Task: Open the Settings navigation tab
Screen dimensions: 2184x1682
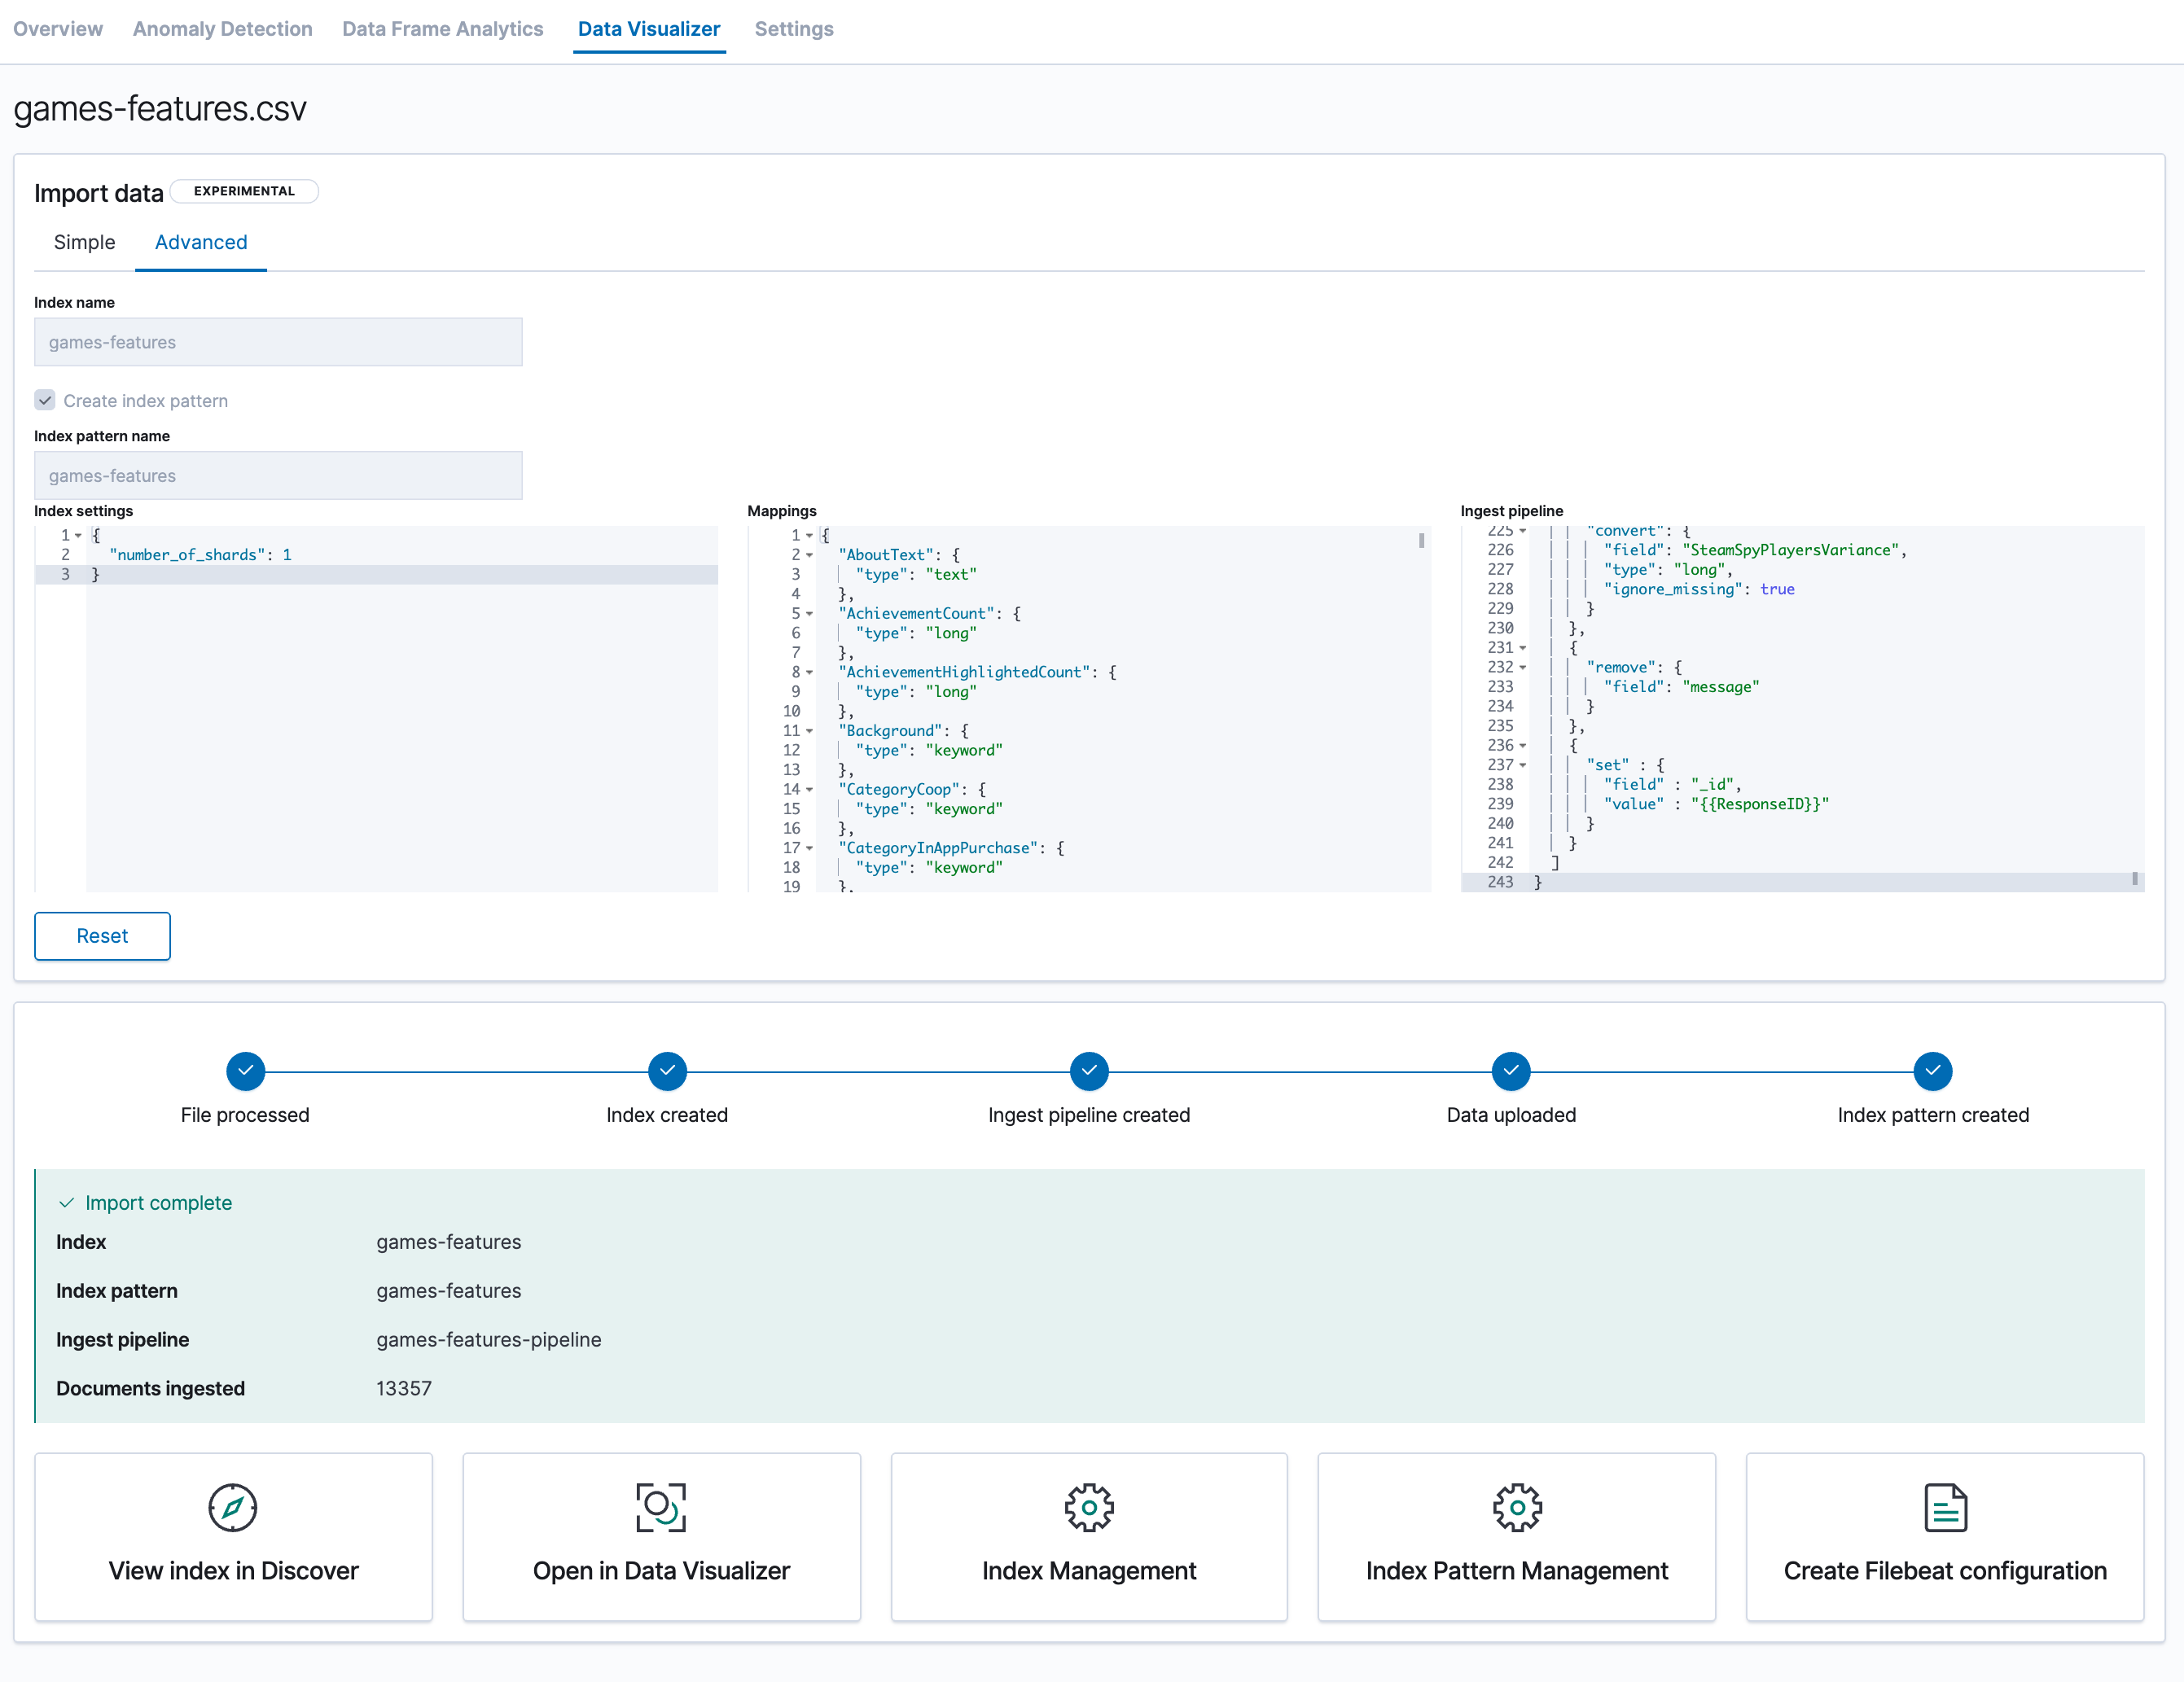Action: 793,29
